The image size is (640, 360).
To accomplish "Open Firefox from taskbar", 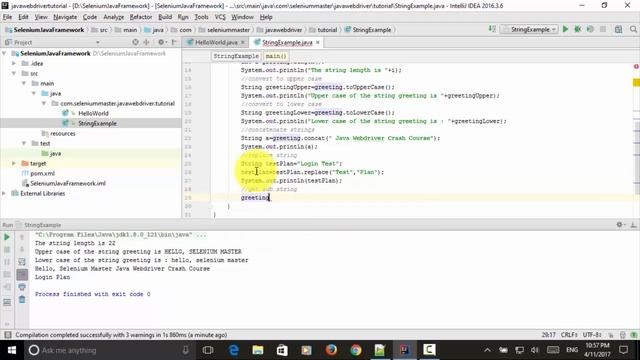I will coord(331,350).
